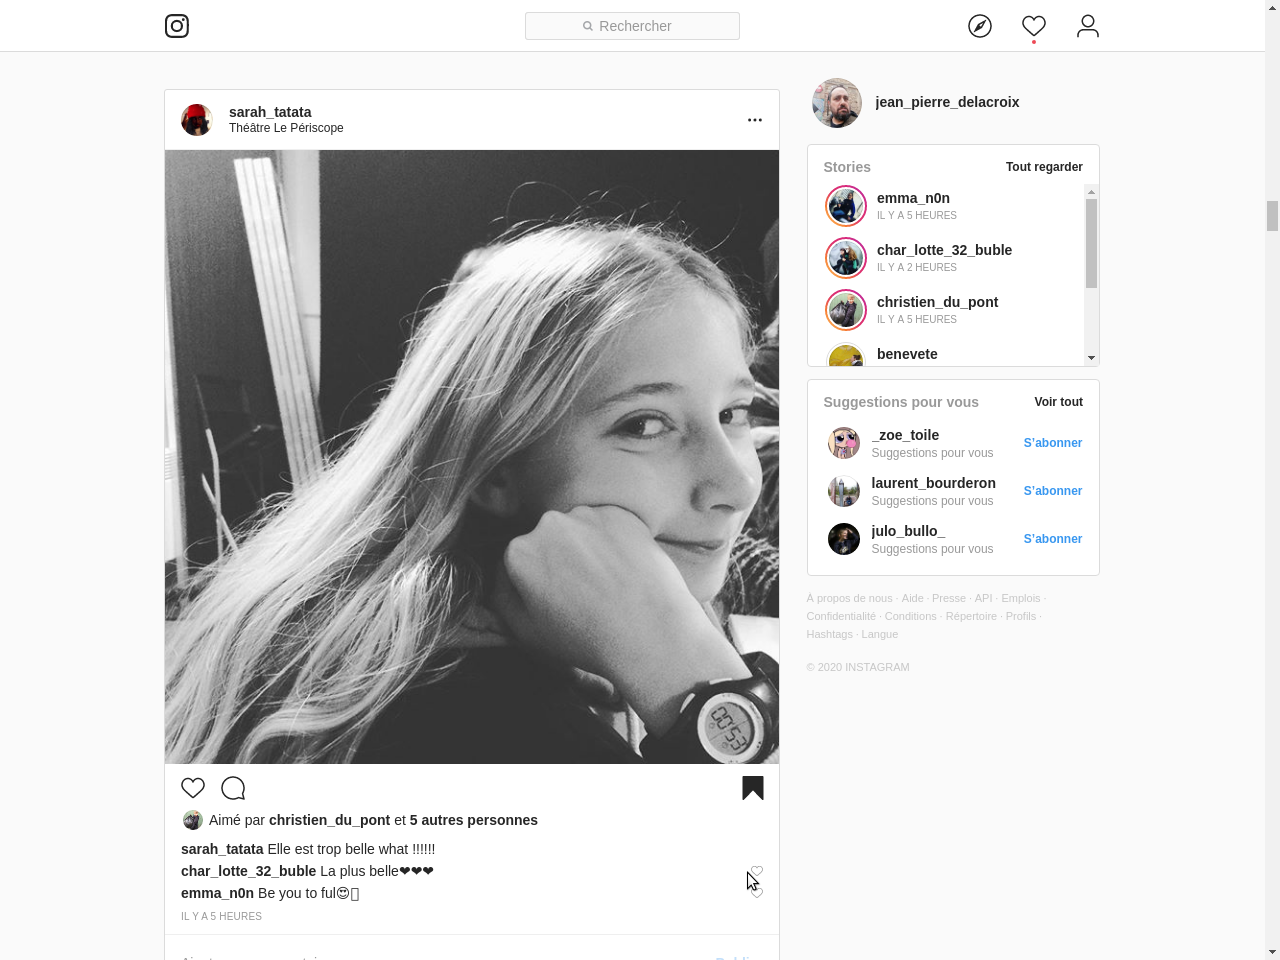
Task: Like the post with the heart icon
Action: [193, 788]
